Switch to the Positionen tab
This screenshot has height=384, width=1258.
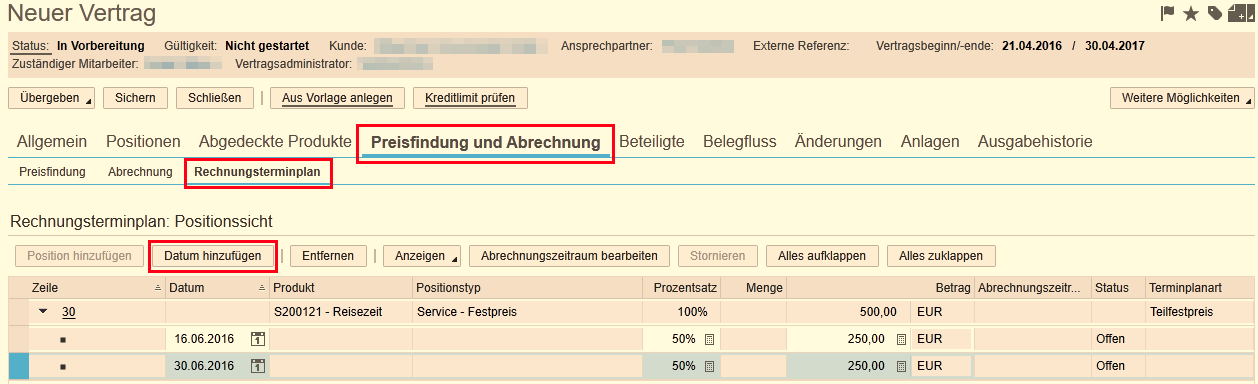click(x=143, y=142)
